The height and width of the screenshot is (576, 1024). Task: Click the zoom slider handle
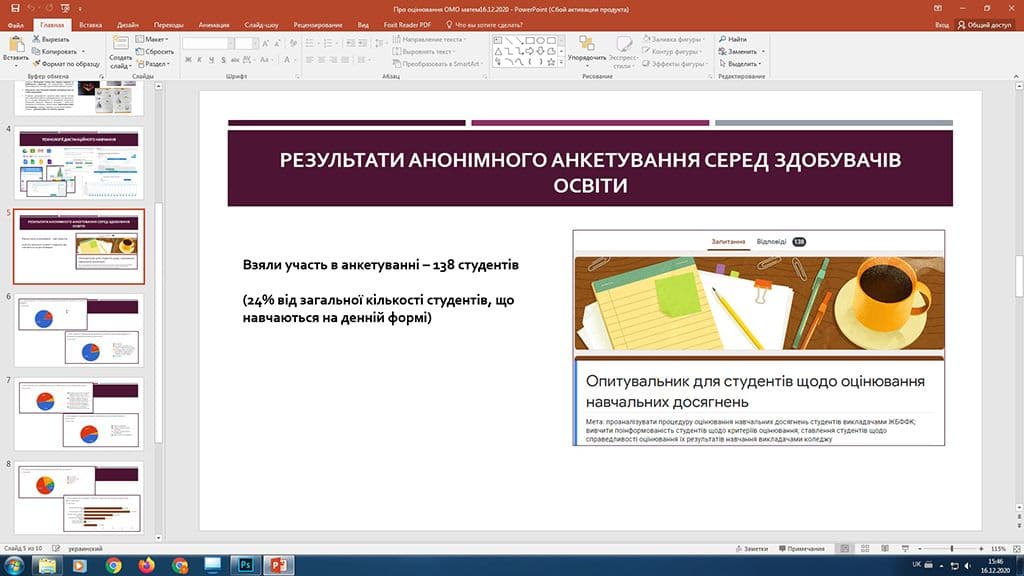click(x=952, y=549)
